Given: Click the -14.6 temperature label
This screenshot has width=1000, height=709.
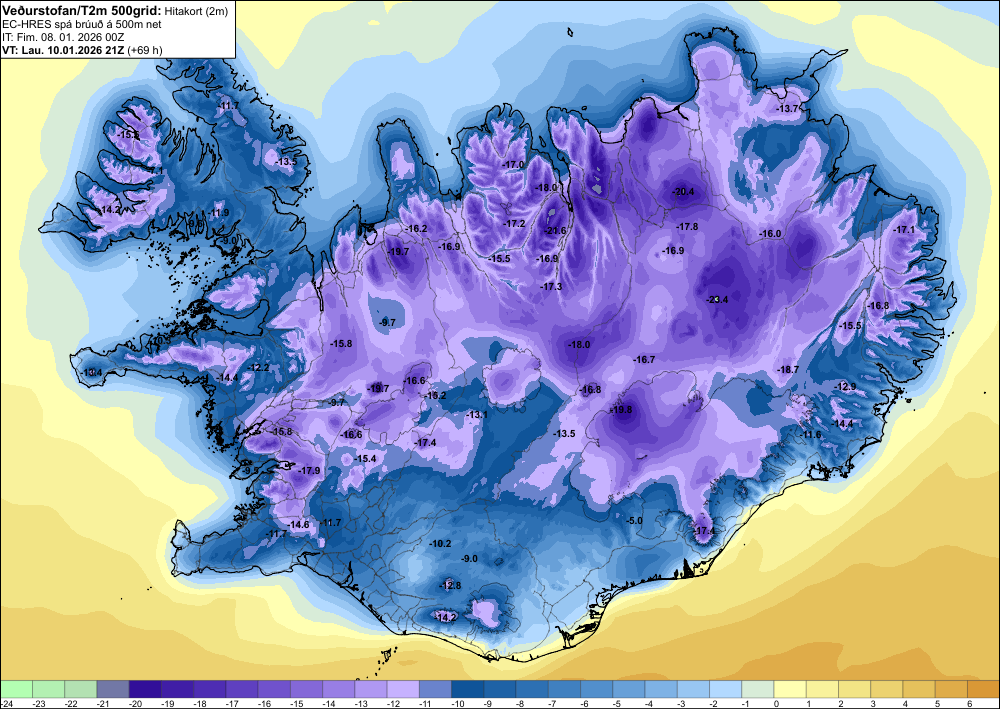Looking at the screenshot, I should 298,525.
